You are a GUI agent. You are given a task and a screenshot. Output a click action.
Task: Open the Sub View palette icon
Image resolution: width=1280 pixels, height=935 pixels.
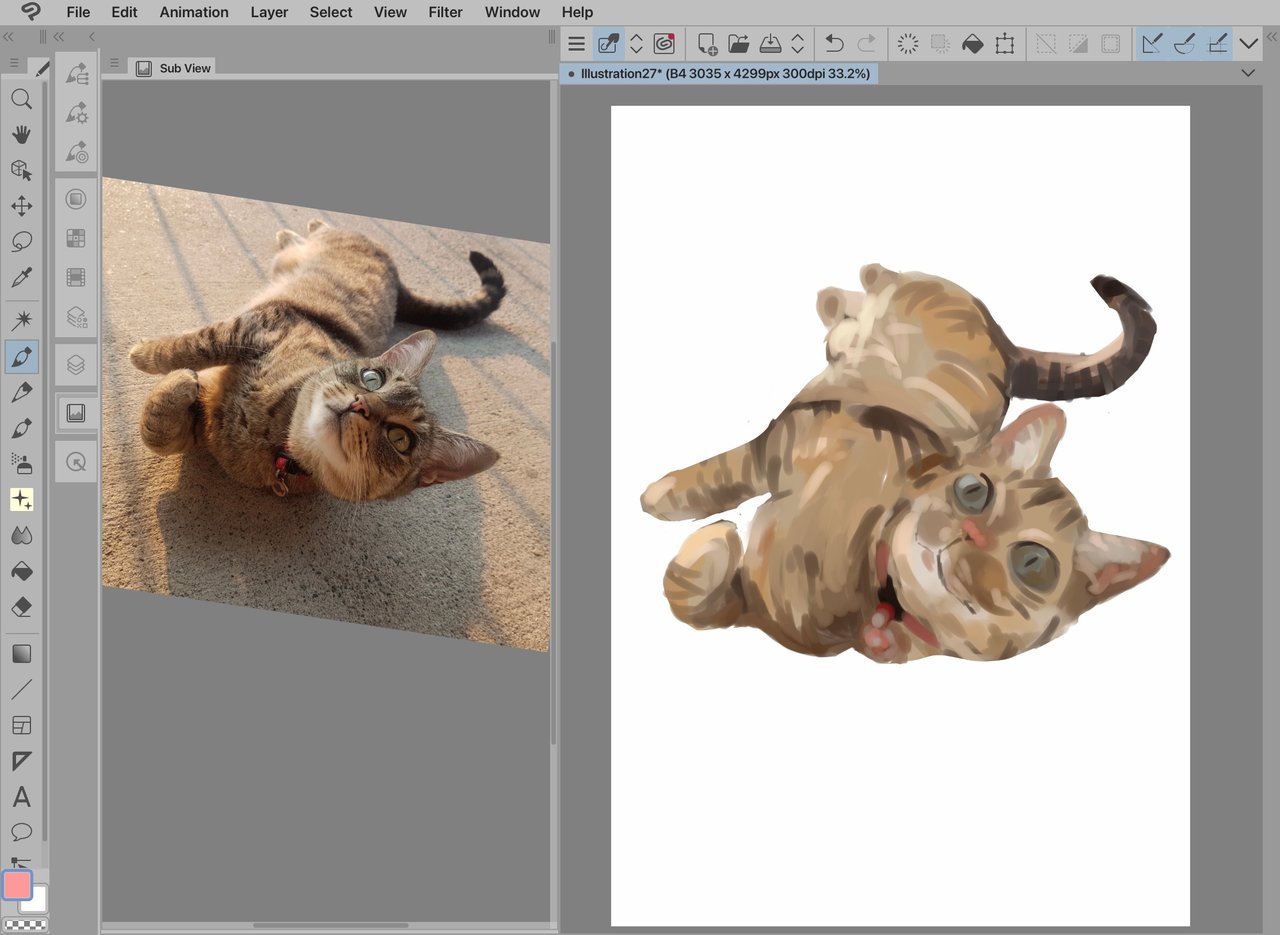click(76, 412)
